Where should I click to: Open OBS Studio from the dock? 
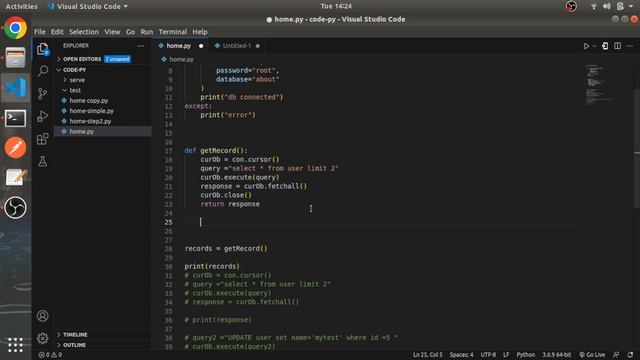point(16,208)
